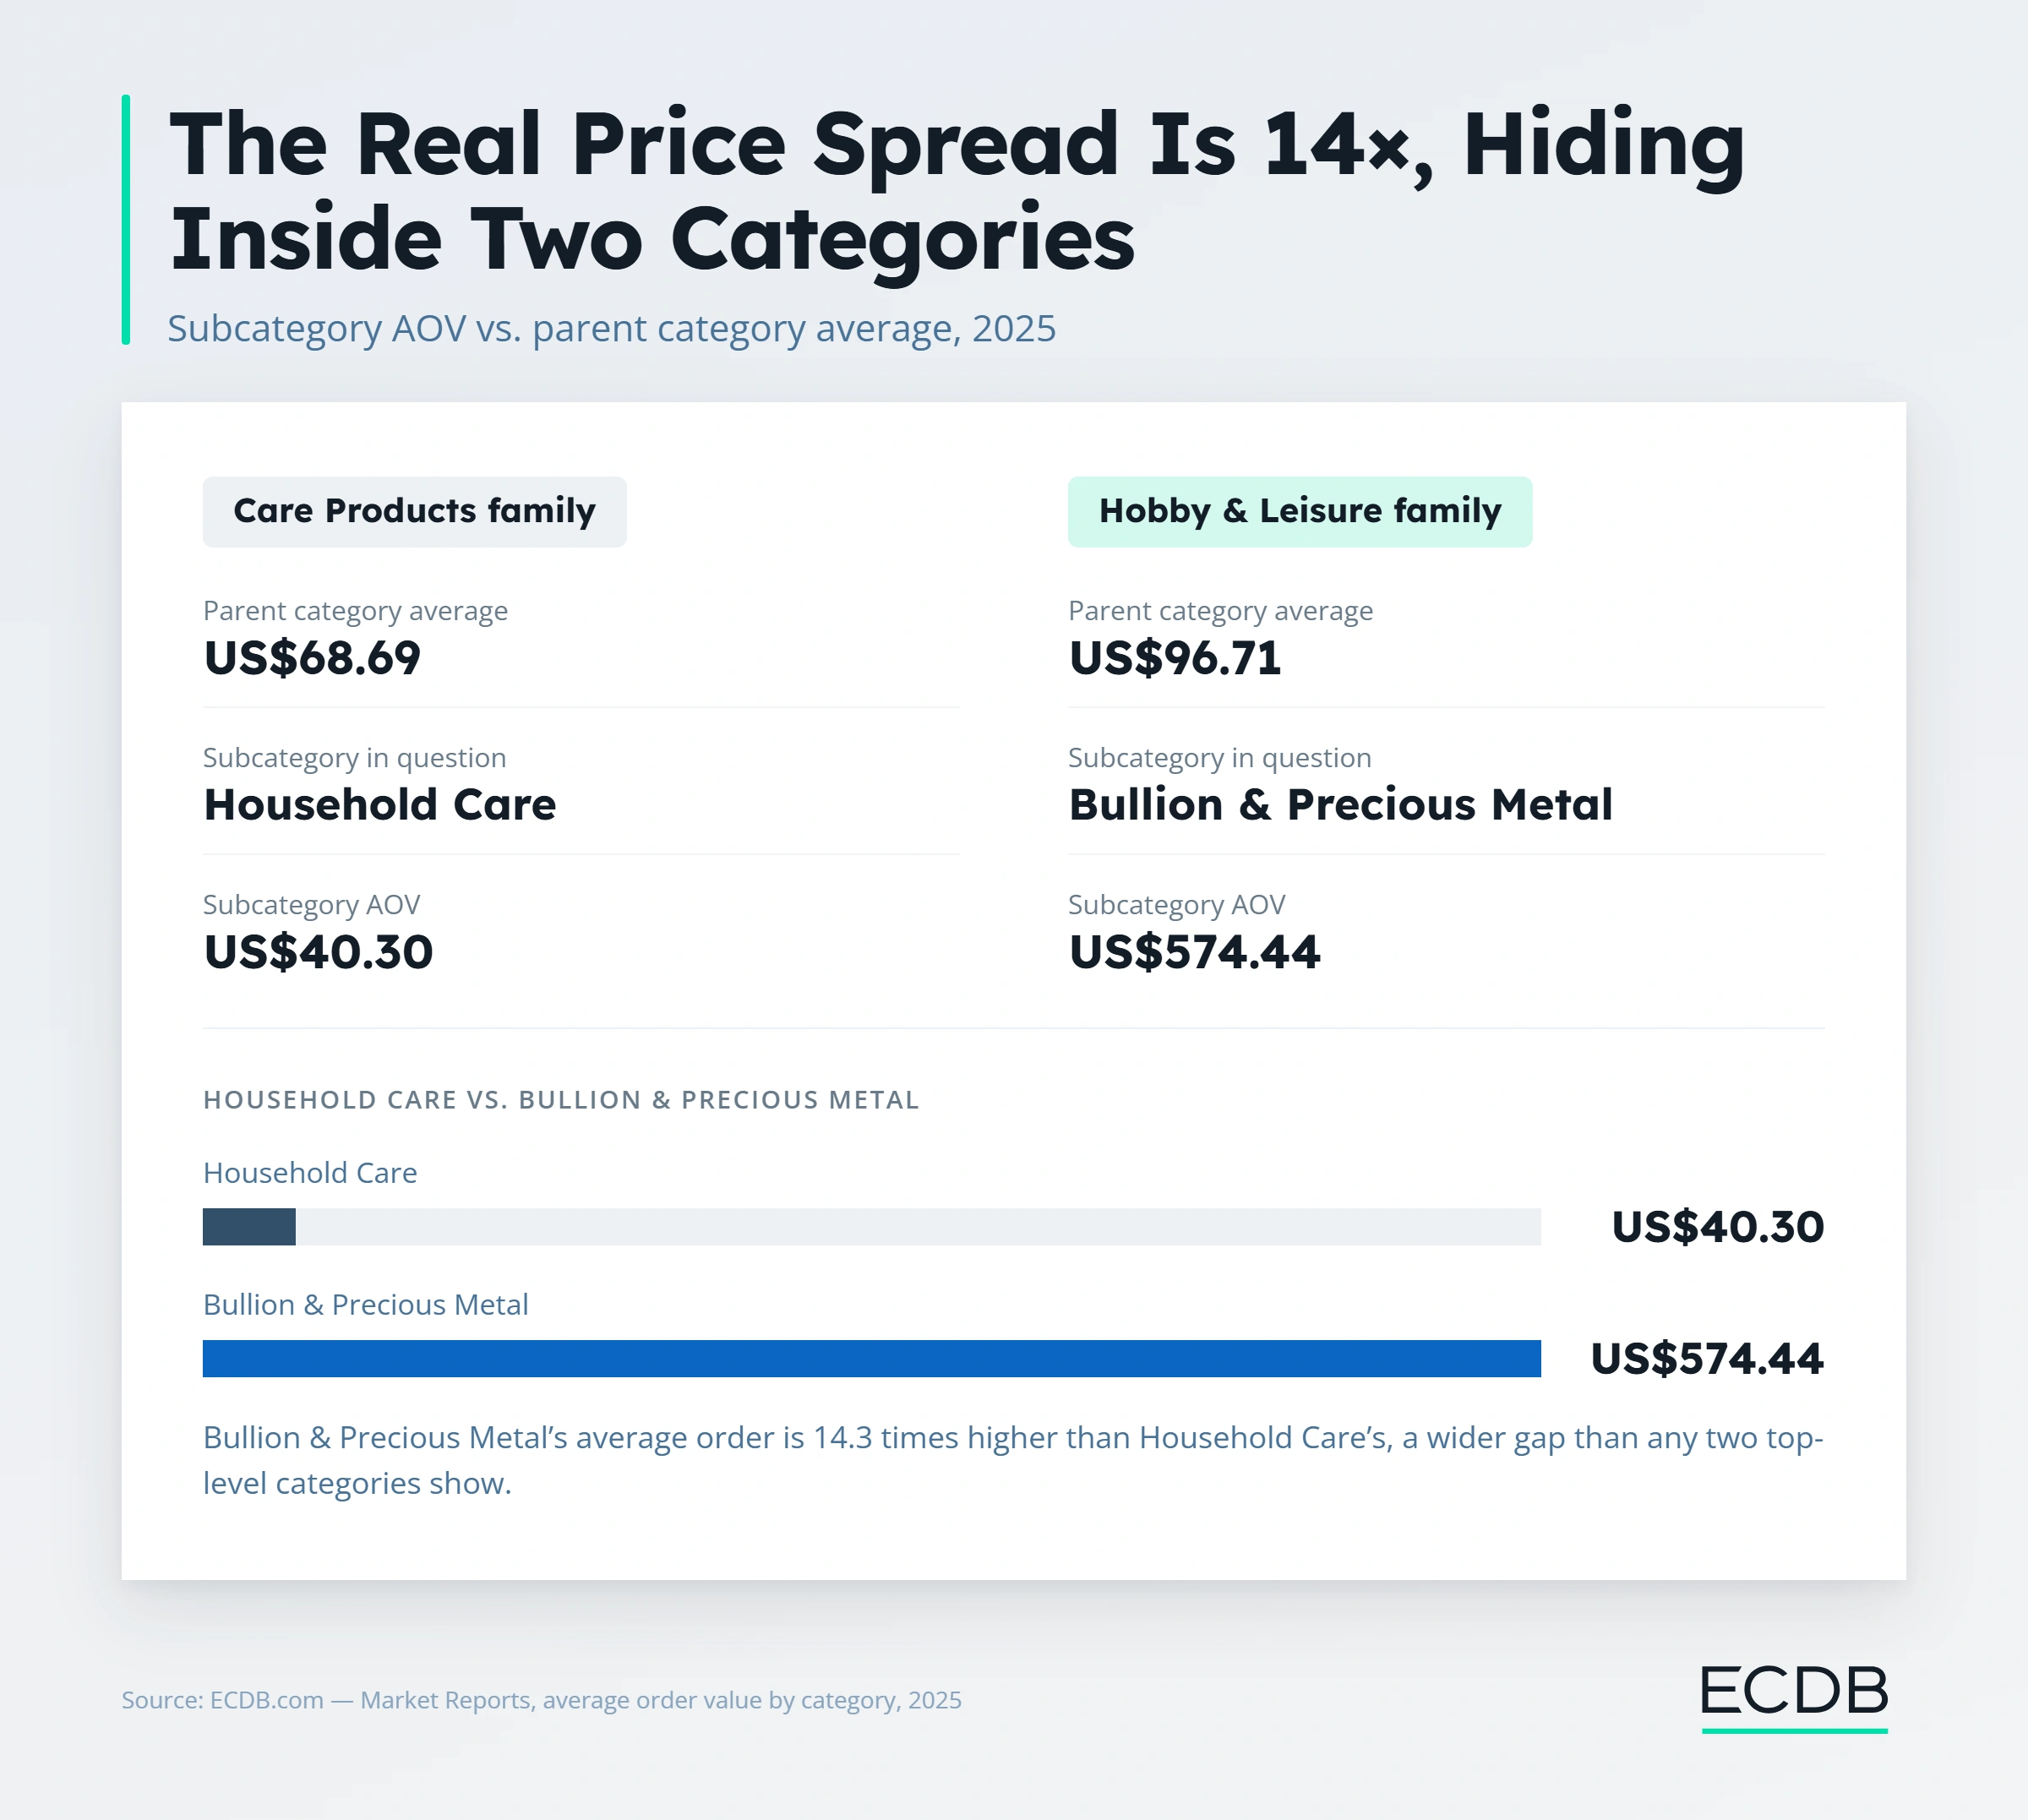Select the Hobby & Leisure family badge

click(1299, 512)
